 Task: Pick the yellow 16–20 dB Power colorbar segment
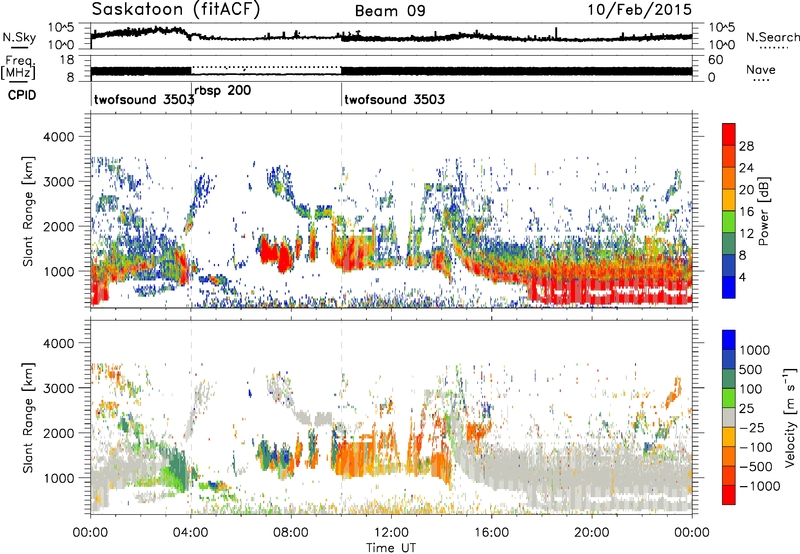click(729, 200)
